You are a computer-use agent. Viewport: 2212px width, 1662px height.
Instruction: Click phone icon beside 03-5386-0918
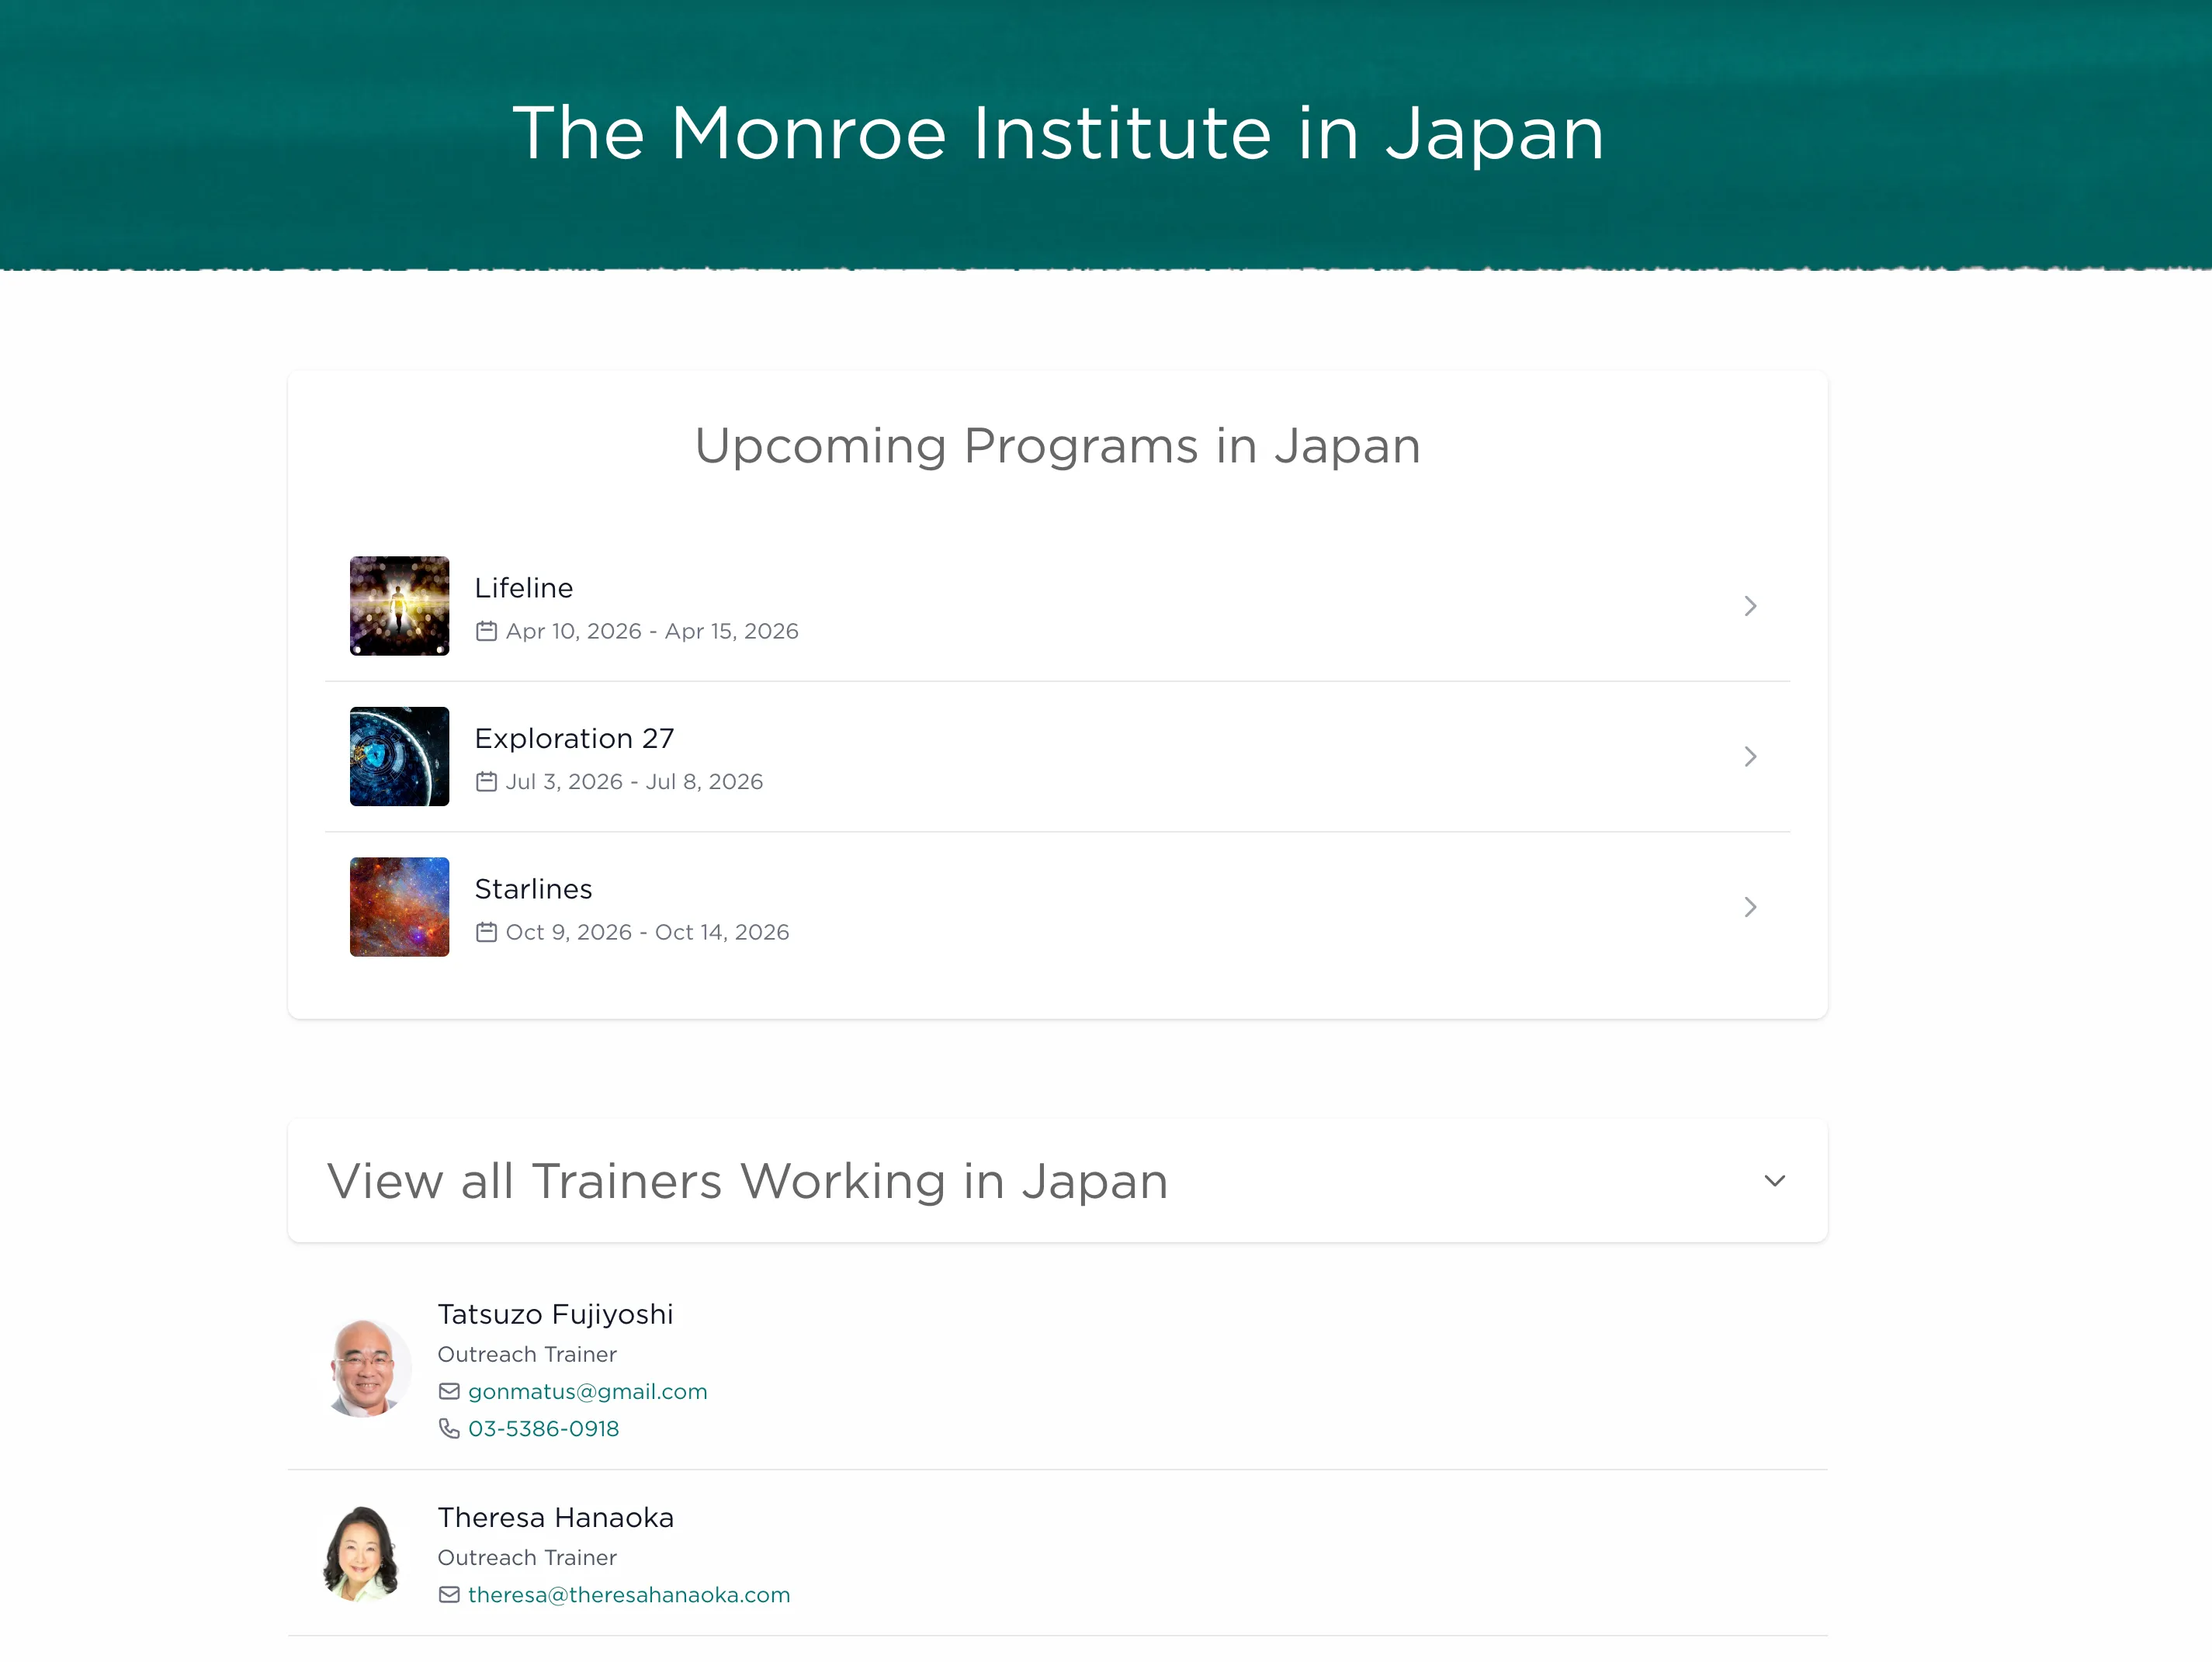(x=449, y=1428)
